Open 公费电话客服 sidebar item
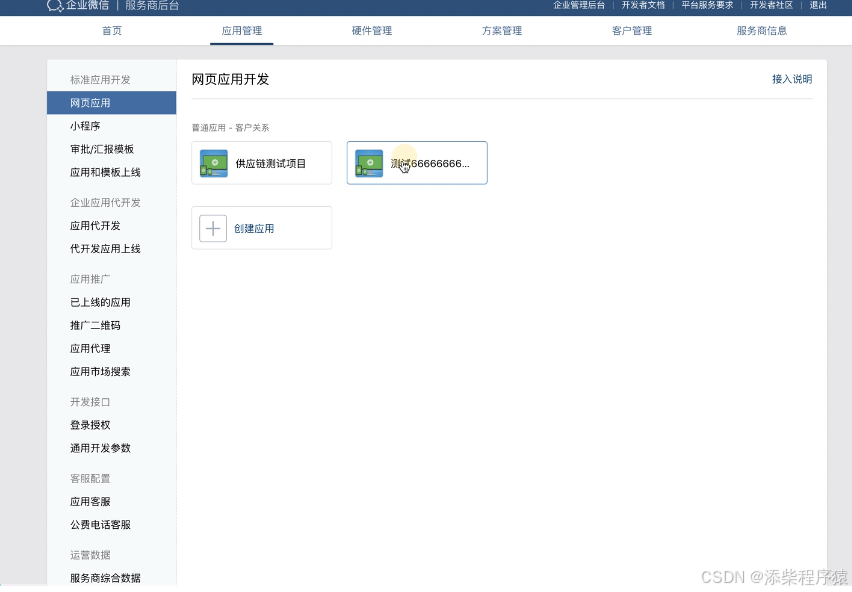Viewport: 852px width, 592px height. coord(101,525)
